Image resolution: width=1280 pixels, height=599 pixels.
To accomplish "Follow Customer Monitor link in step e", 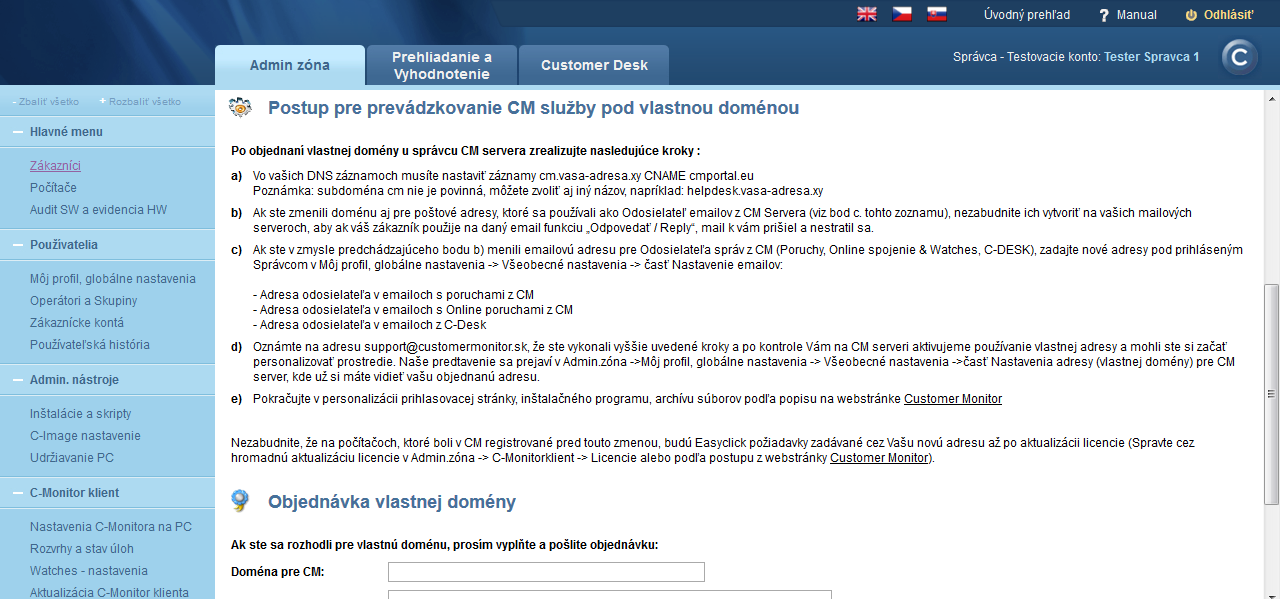I will tap(953, 399).
